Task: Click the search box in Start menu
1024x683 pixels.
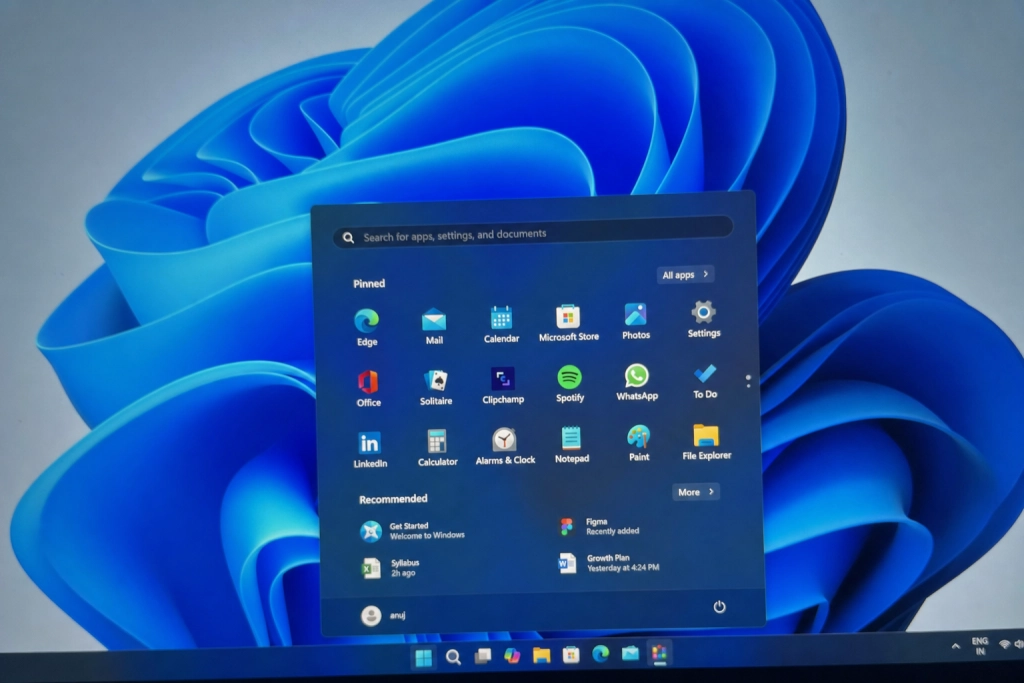Action: 533,232
